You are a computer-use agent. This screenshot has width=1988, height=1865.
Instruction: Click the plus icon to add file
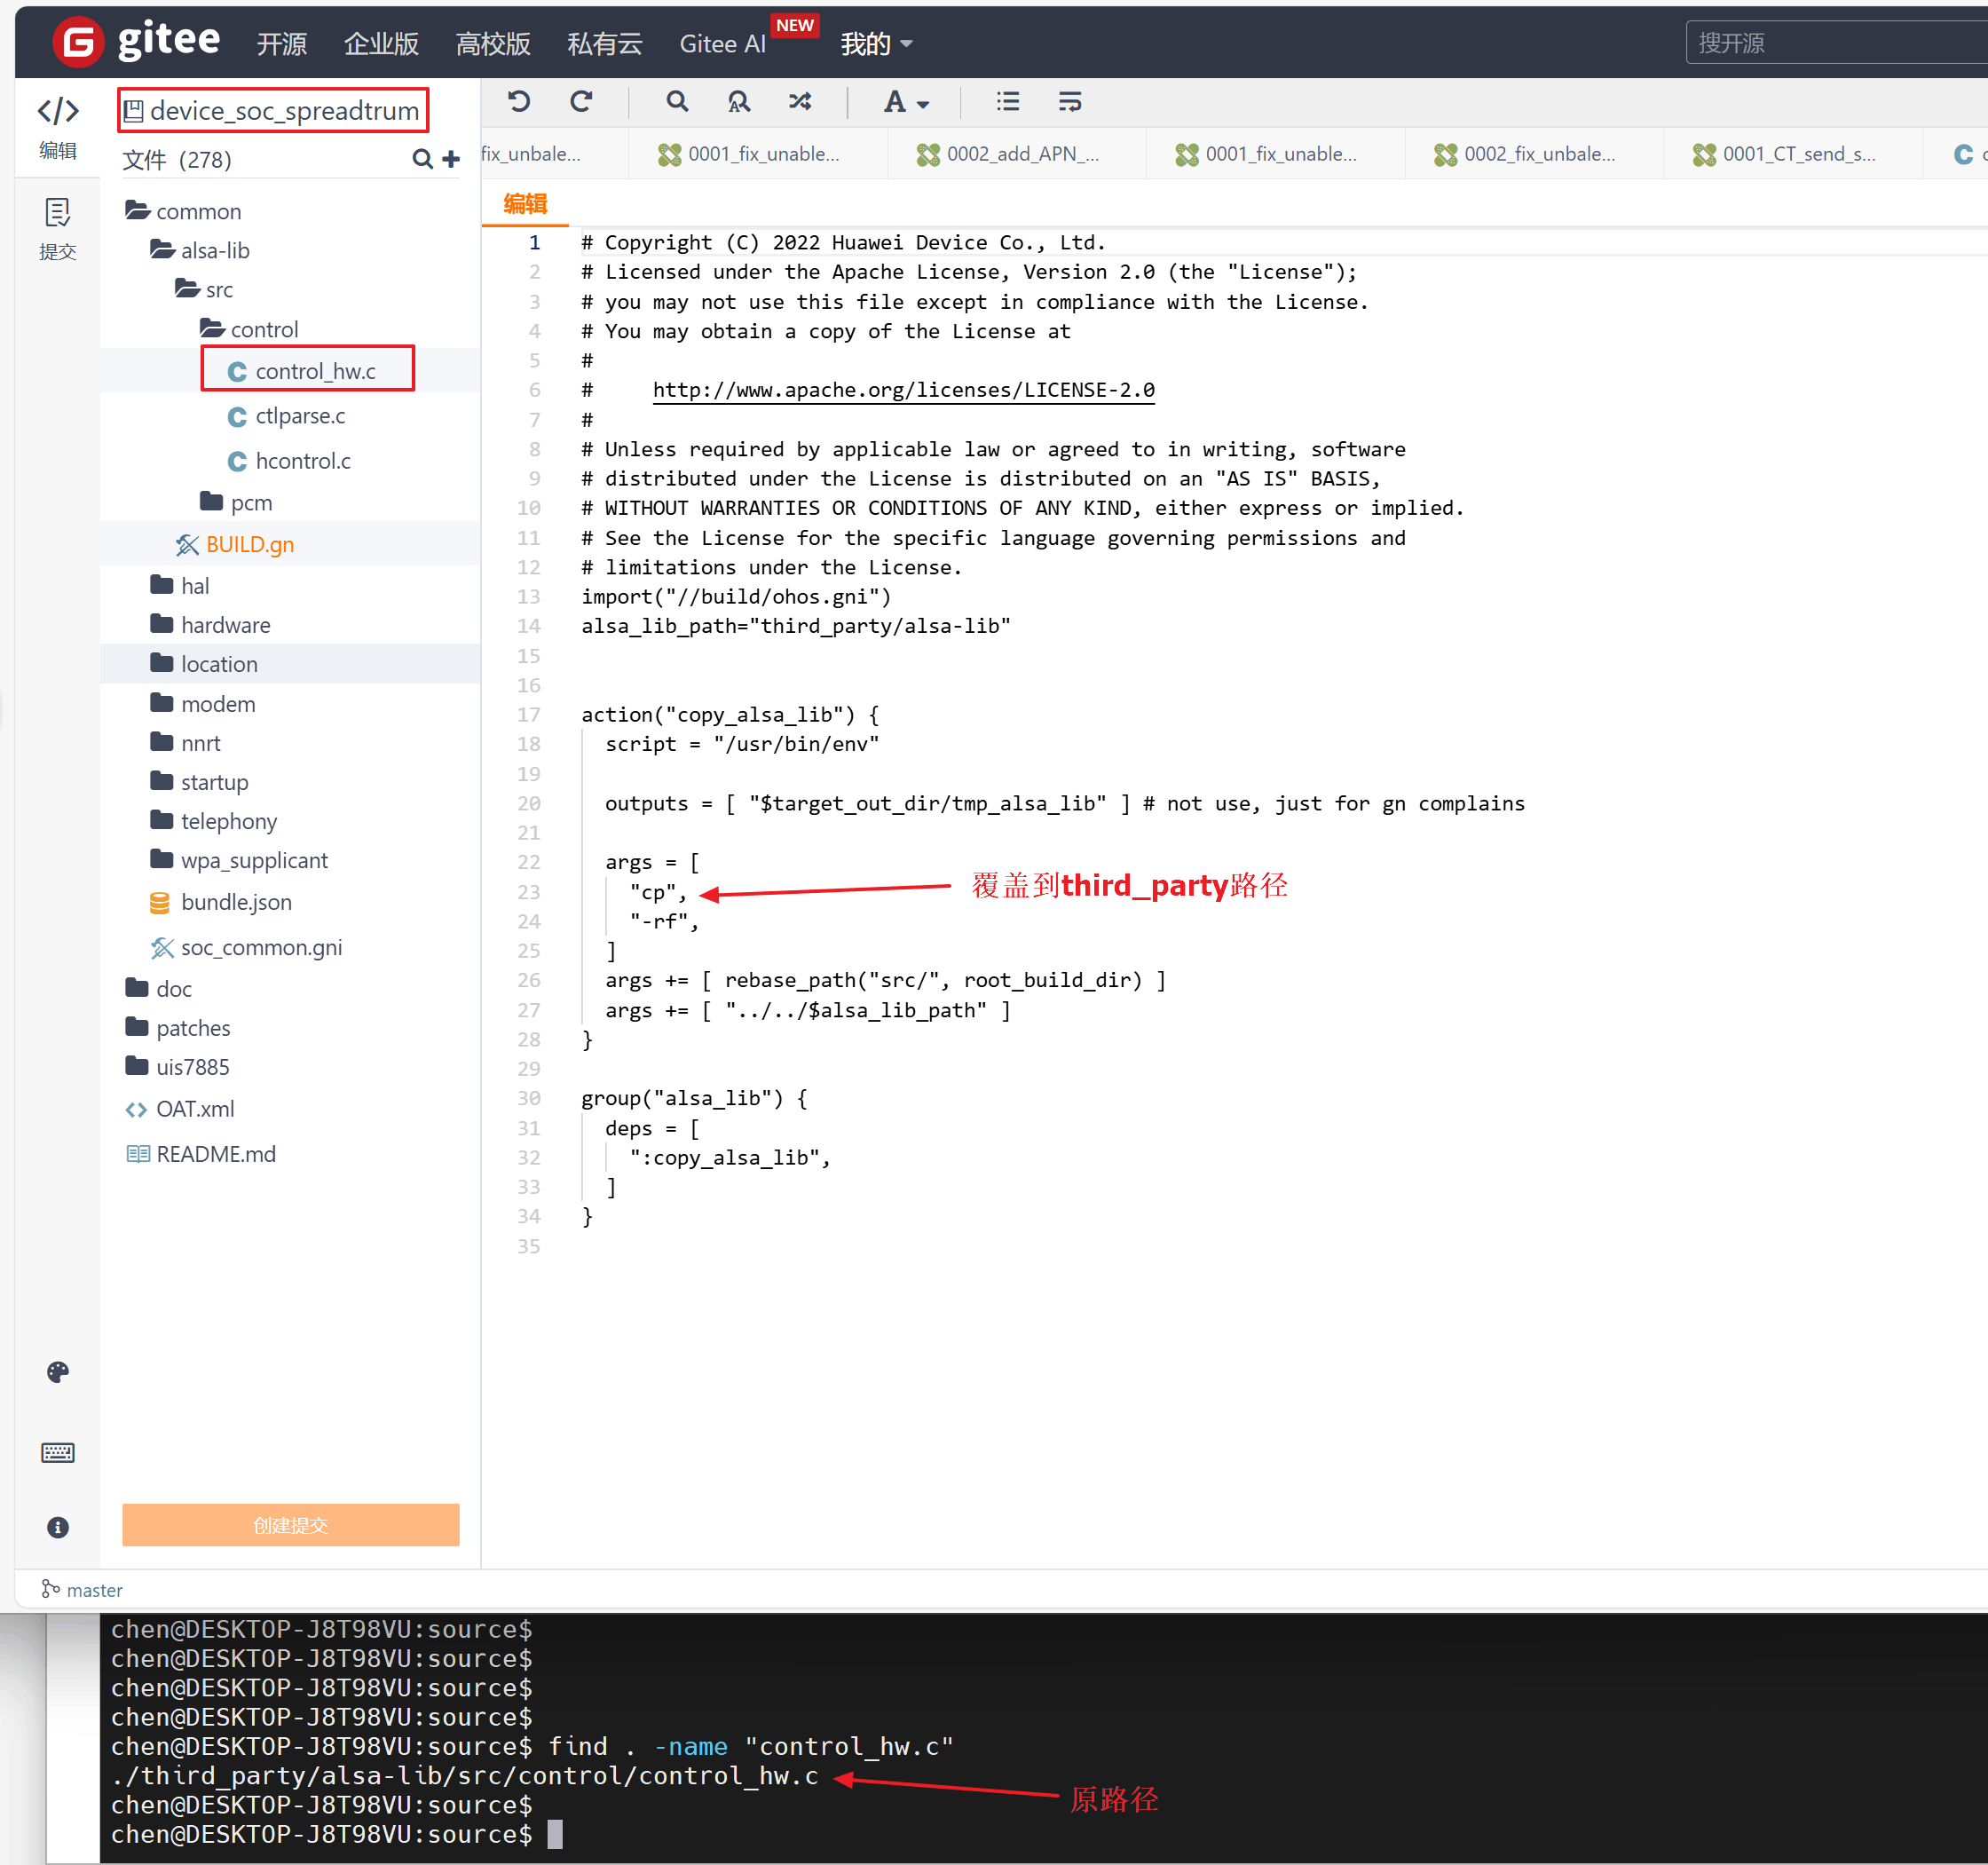pos(451,159)
